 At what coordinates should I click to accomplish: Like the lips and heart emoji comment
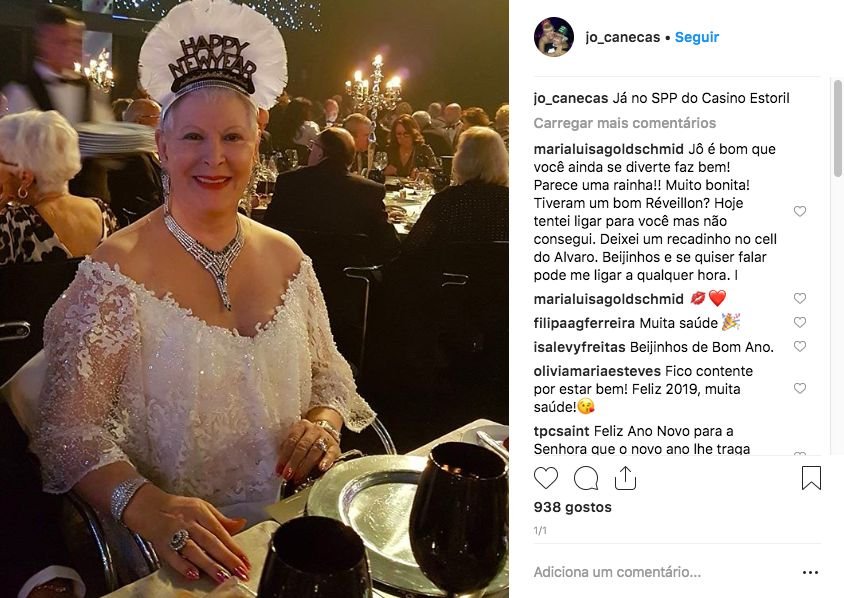[x=800, y=298]
